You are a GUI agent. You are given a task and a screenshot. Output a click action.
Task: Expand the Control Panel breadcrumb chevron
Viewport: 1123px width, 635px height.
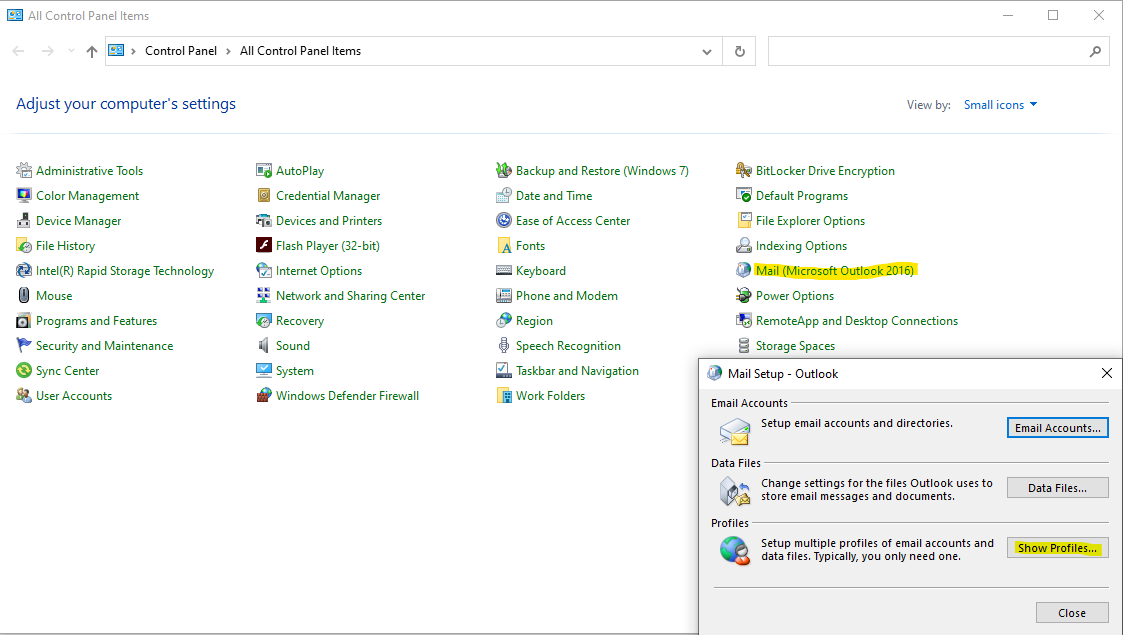pos(227,51)
